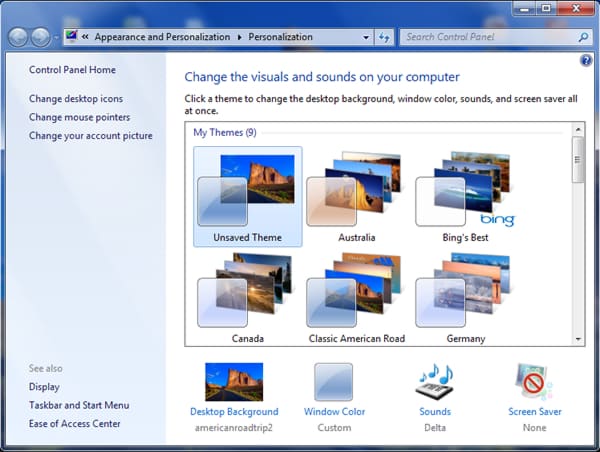This screenshot has width=600, height=452.
Task: Open the Window Color icon
Action: [x=334, y=382]
